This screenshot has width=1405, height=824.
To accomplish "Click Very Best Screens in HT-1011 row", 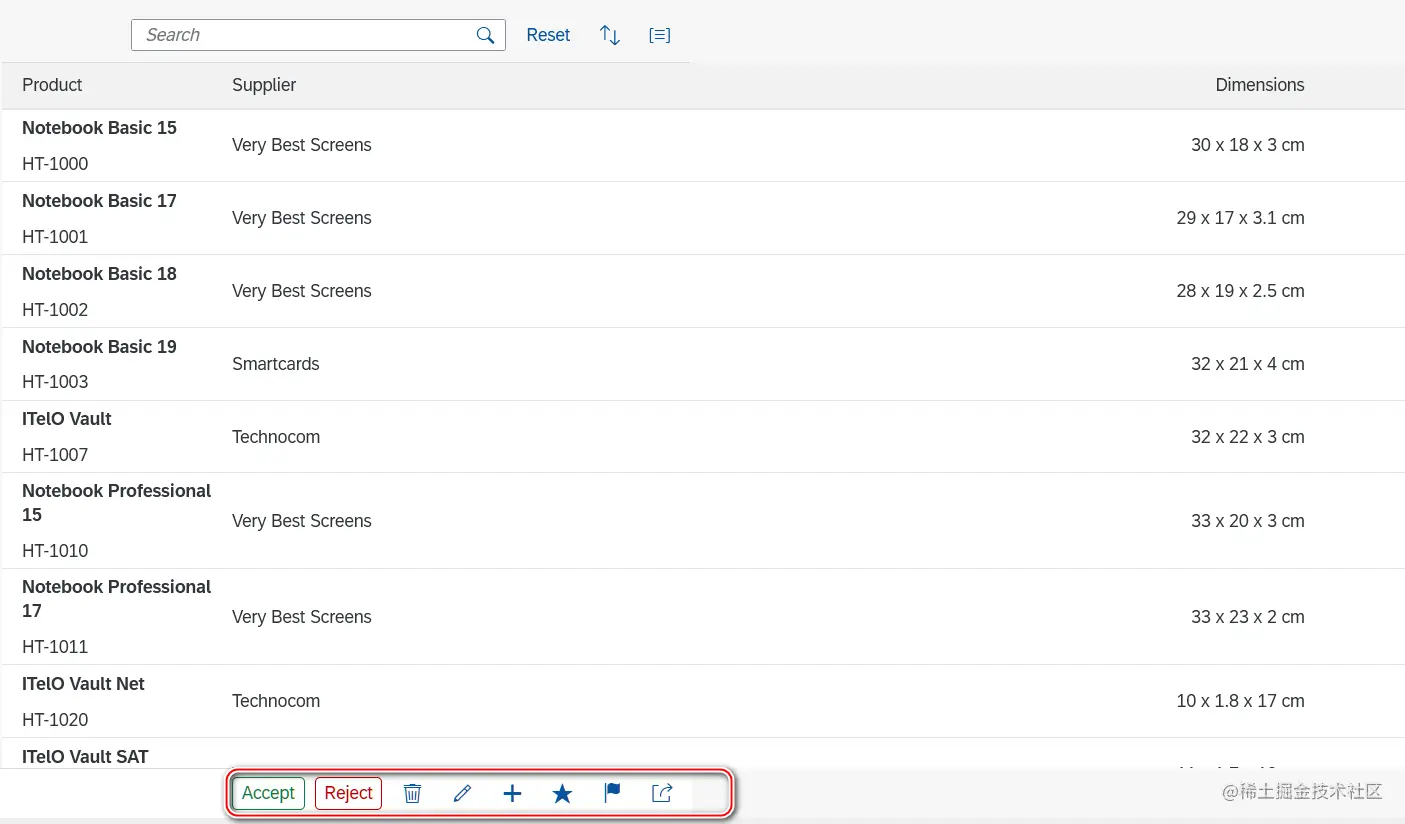I will [x=302, y=617].
